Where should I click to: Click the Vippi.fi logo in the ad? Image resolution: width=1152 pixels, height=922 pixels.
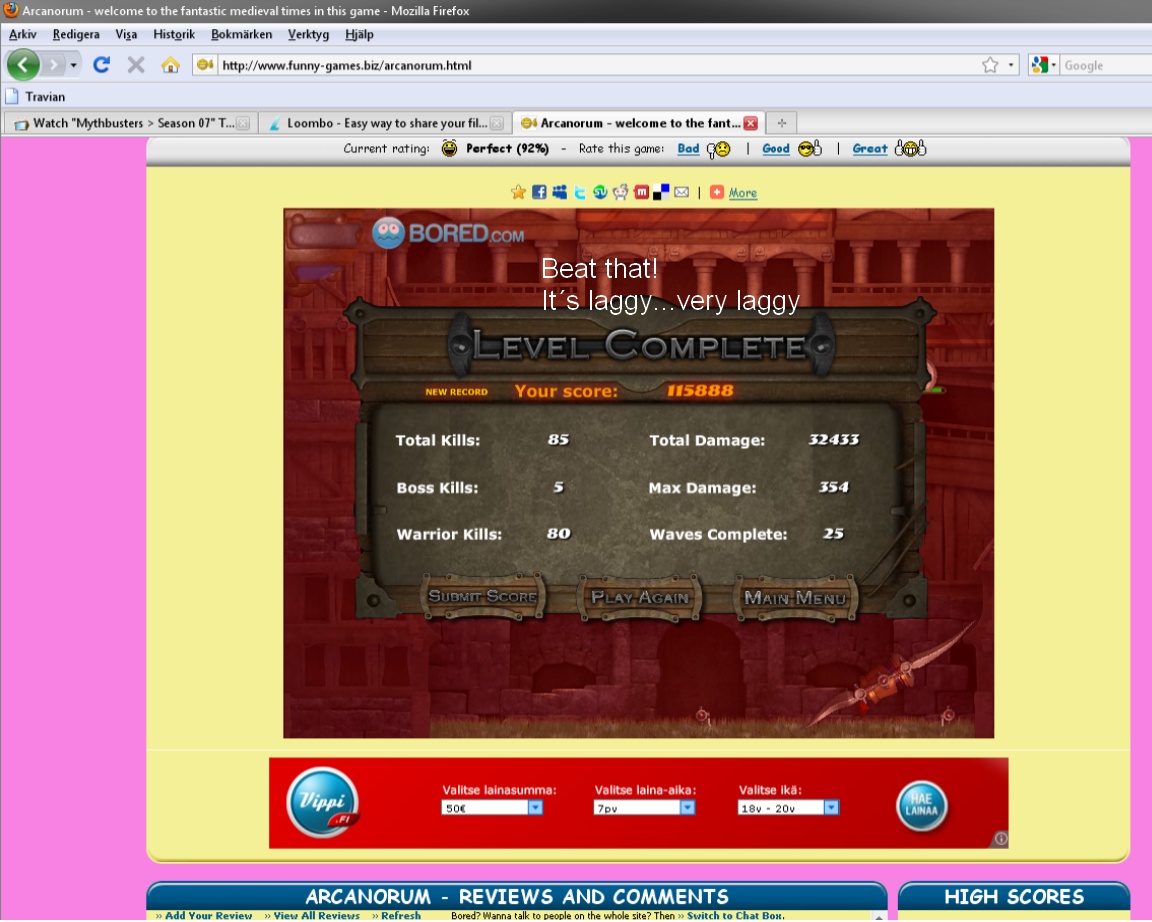pos(323,803)
